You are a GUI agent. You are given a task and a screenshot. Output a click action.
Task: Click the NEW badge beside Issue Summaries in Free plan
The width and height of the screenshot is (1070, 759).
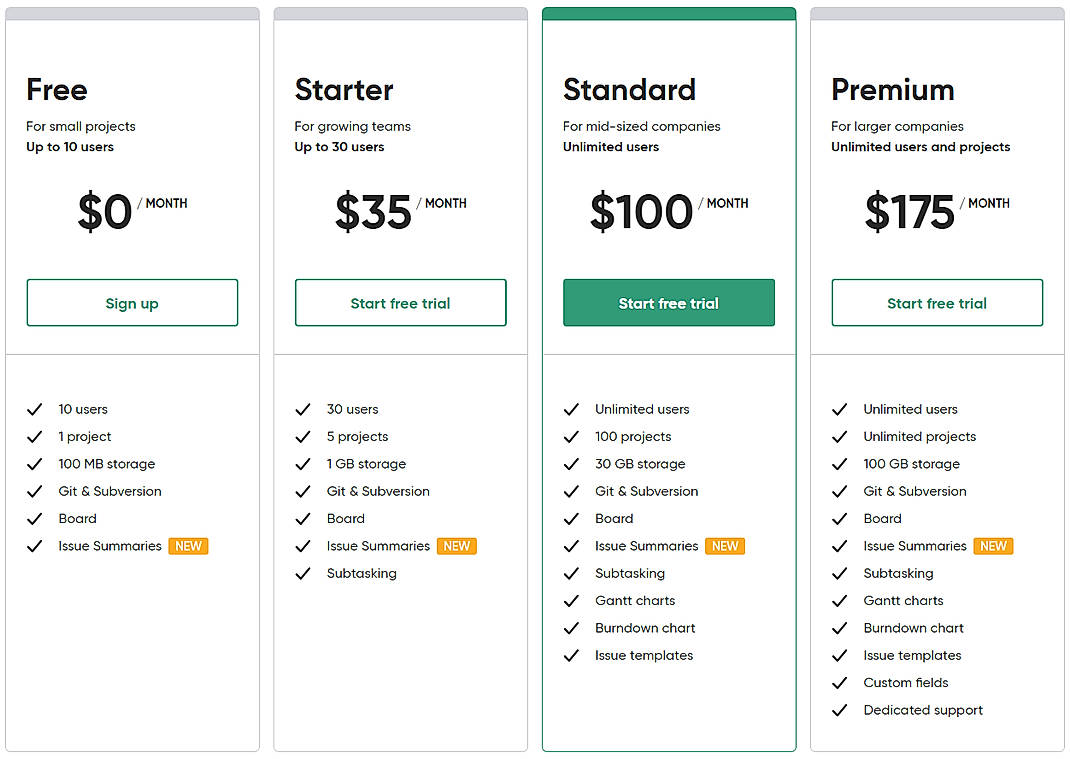click(188, 546)
